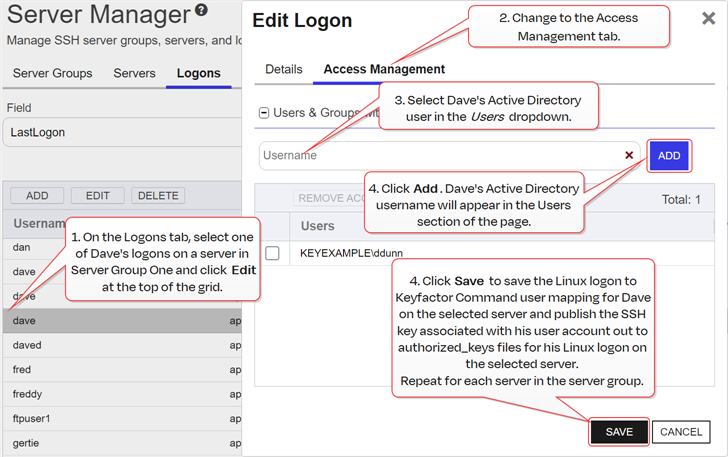
Task: Click into the Username input field
Action: (440, 155)
